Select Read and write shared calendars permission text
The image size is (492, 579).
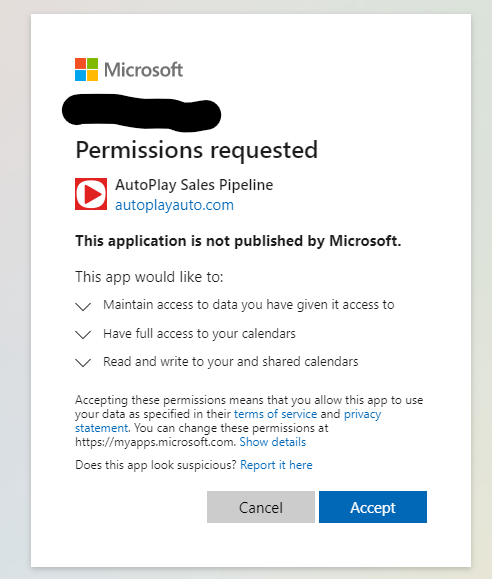pyautogui.click(x=231, y=362)
